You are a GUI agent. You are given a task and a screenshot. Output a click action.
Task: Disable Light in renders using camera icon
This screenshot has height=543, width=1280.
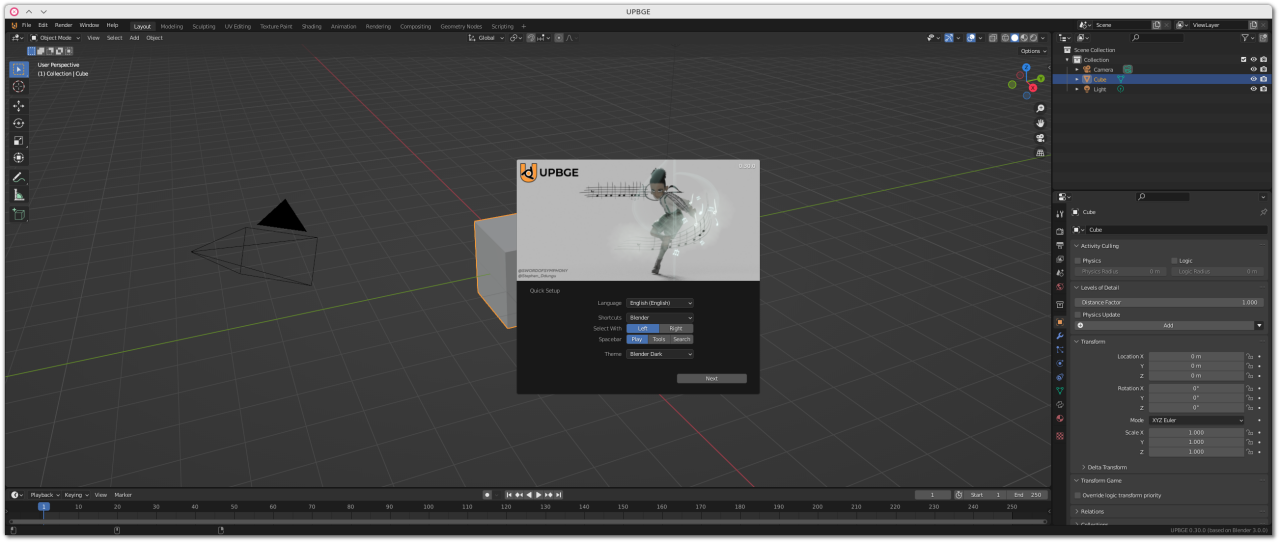point(1264,89)
